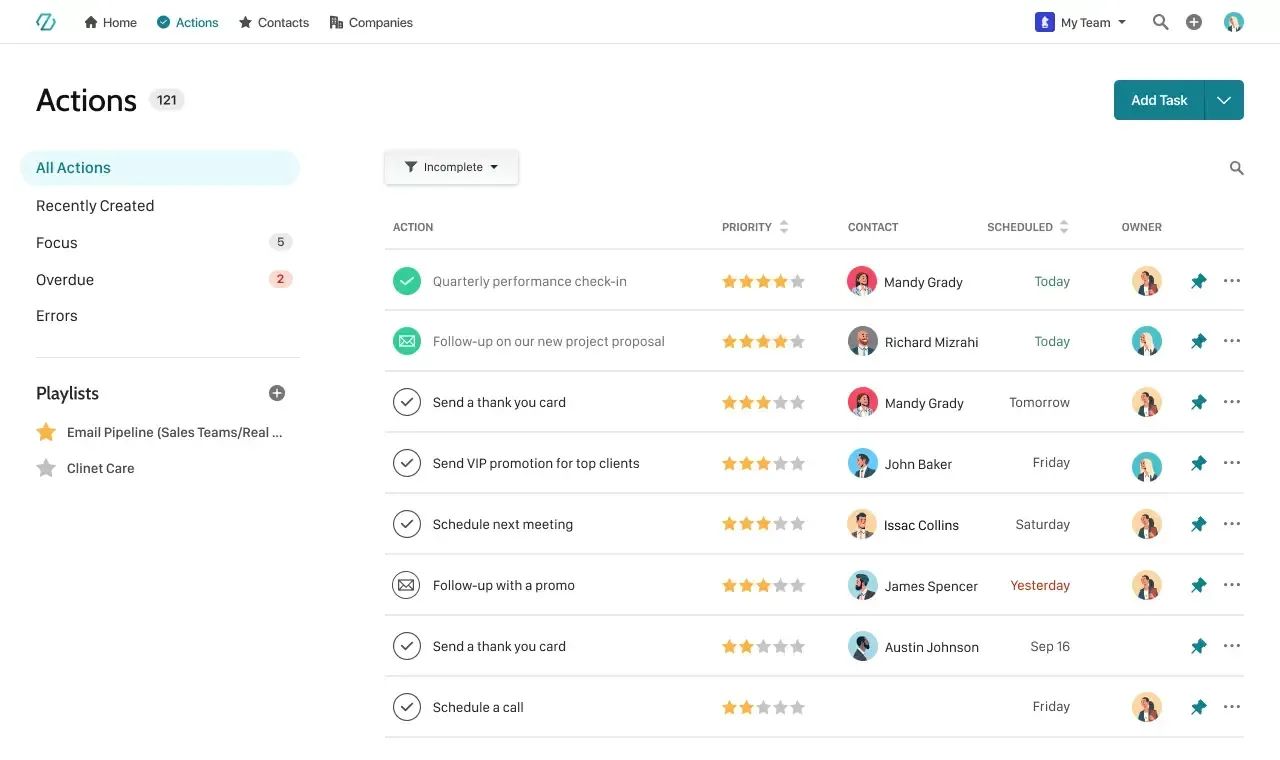Open more options for Schedule next meeting

tap(1232, 524)
